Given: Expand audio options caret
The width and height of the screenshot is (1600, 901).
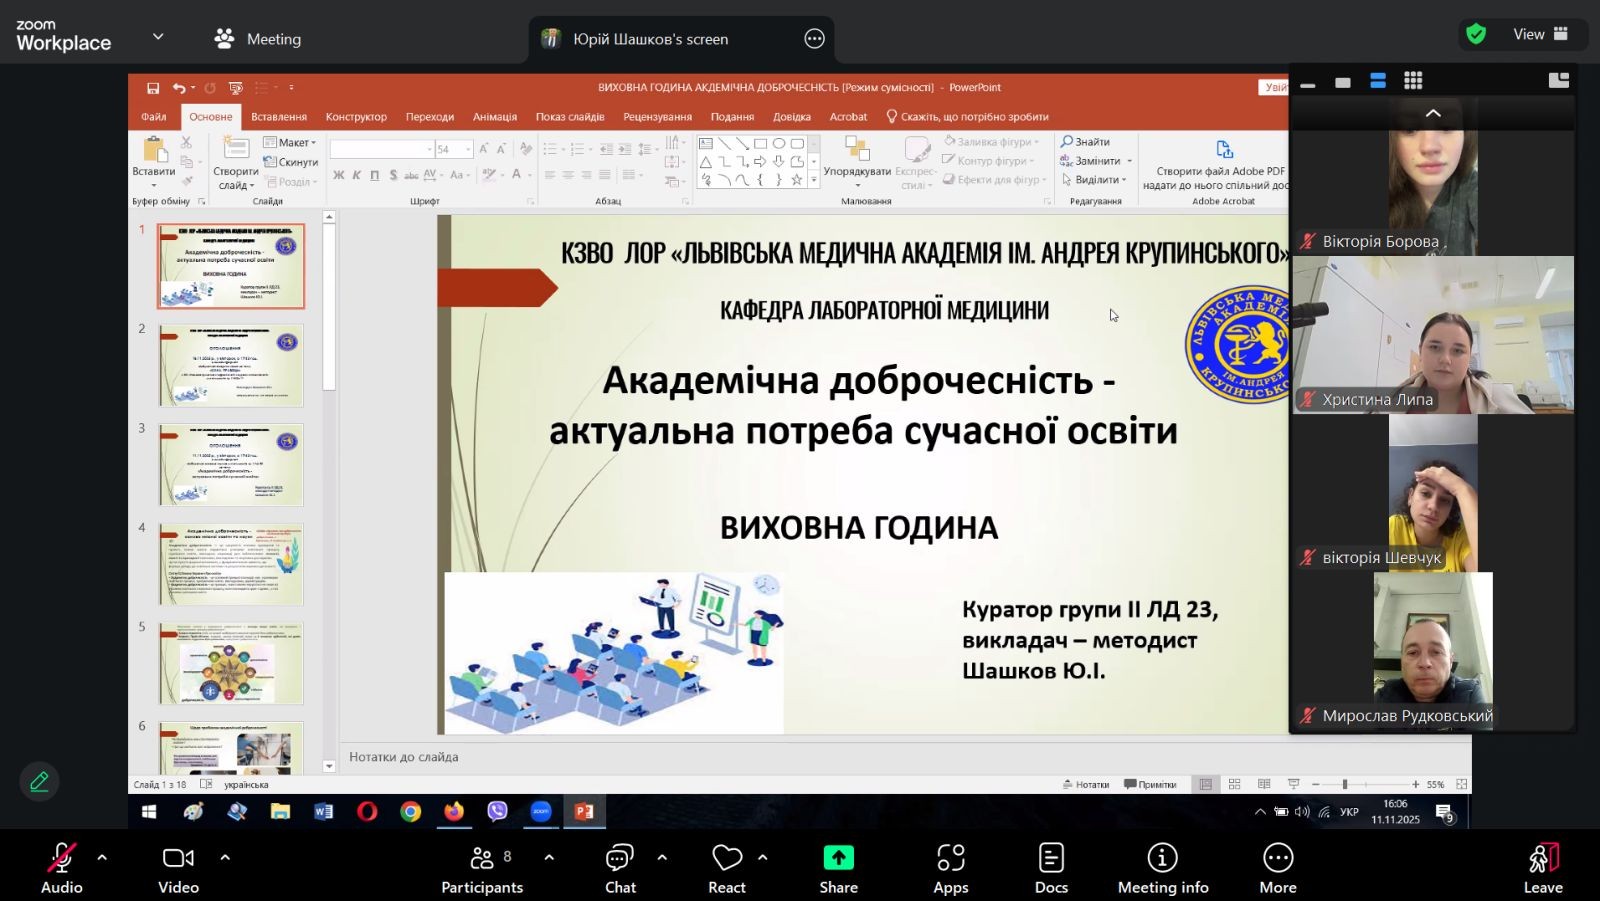Looking at the screenshot, I should [102, 857].
